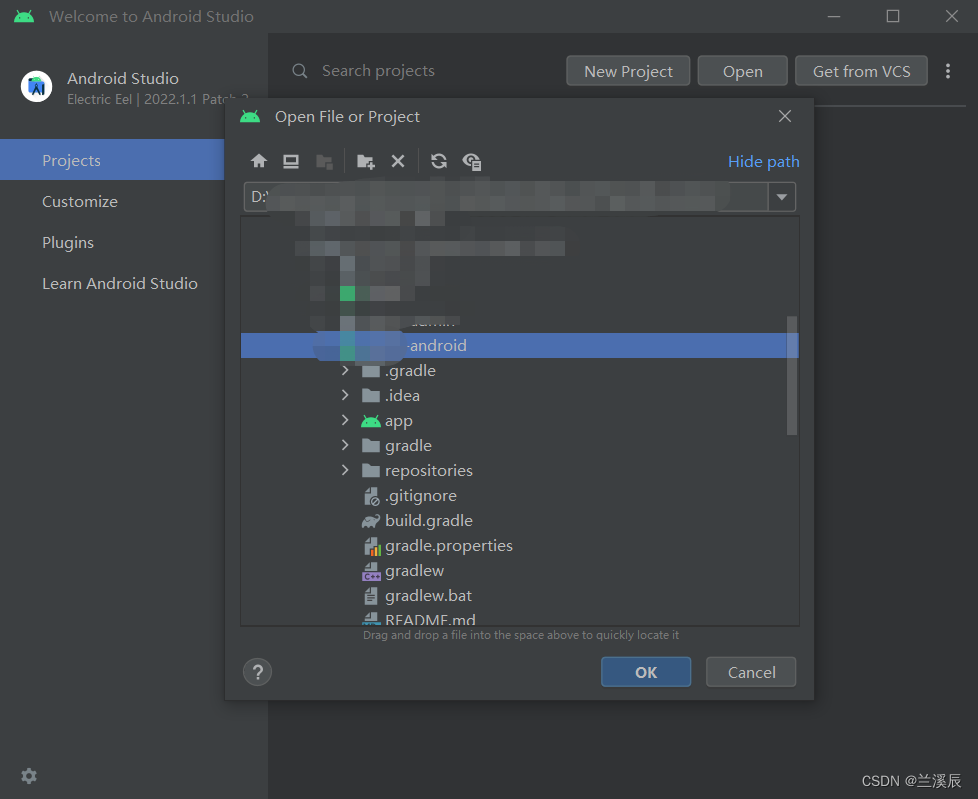Select the gradlew.bat file name
The width and height of the screenshot is (978, 799).
coord(428,596)
